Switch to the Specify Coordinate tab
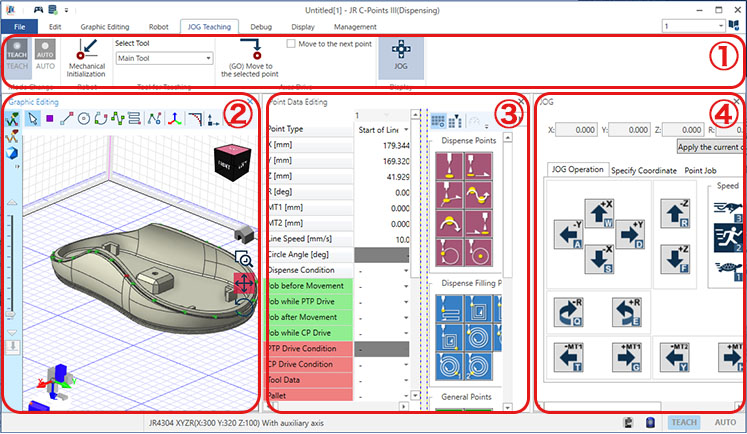 tap(643, 171)
